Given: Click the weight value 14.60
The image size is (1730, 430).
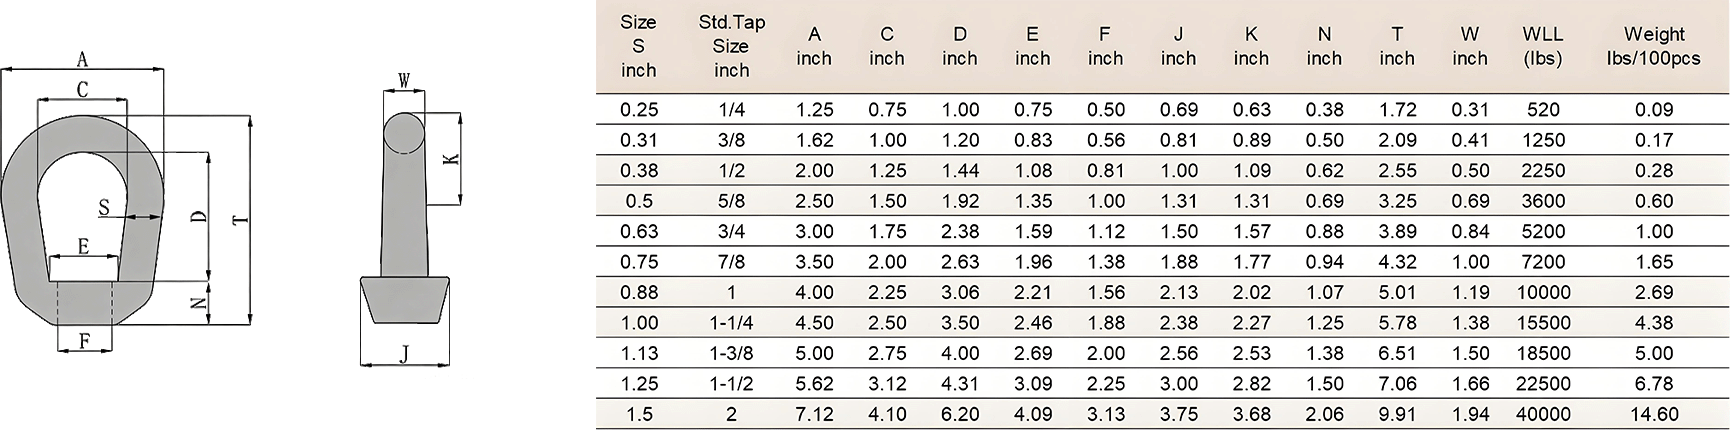Looking at the screenshot, I should tap(1654, 414).
